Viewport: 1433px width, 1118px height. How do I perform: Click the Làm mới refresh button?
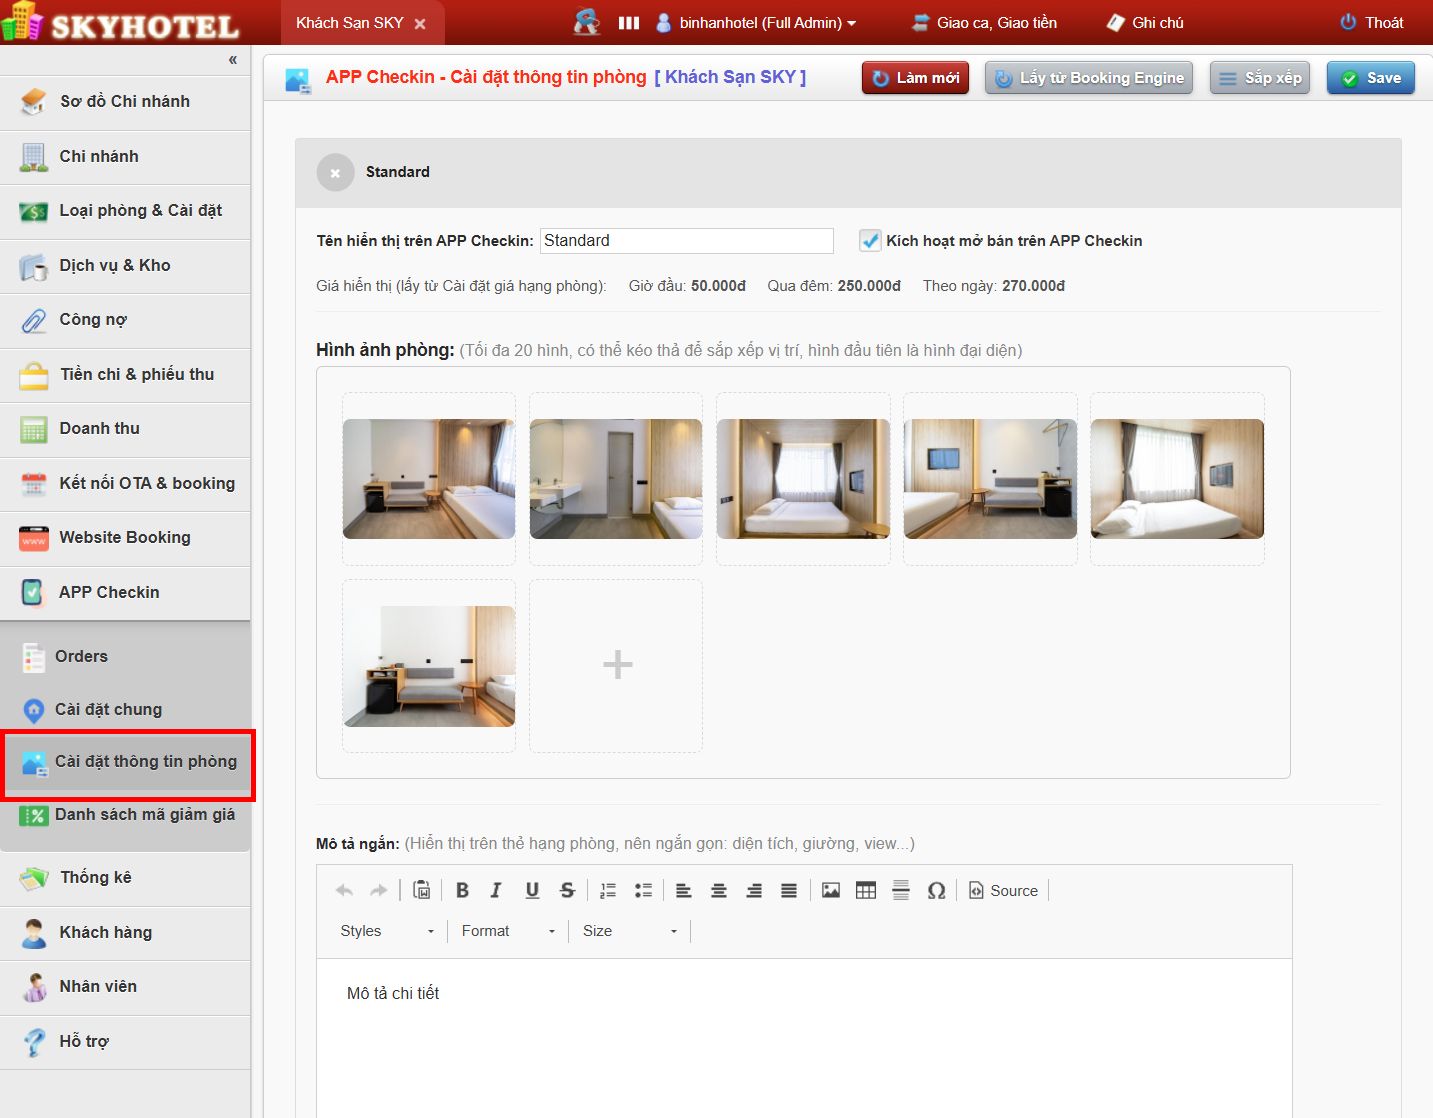click(915, 78)
